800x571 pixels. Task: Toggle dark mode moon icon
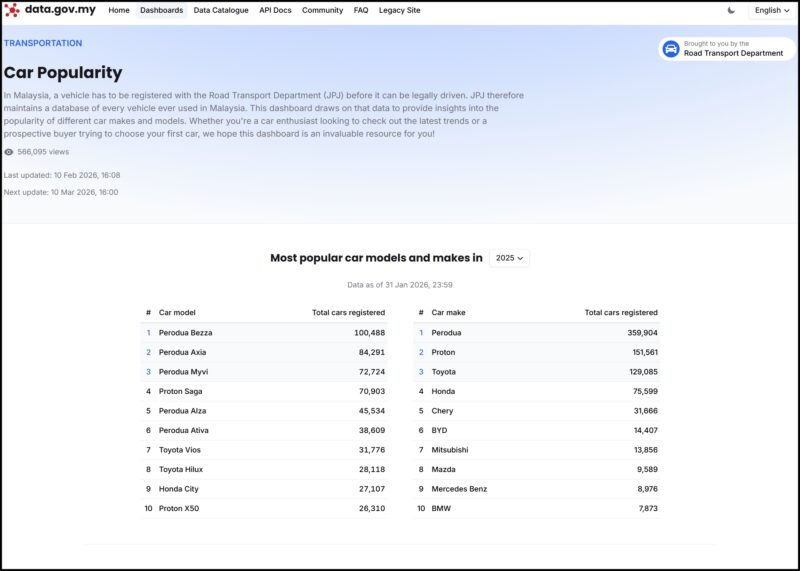(731, 10)
